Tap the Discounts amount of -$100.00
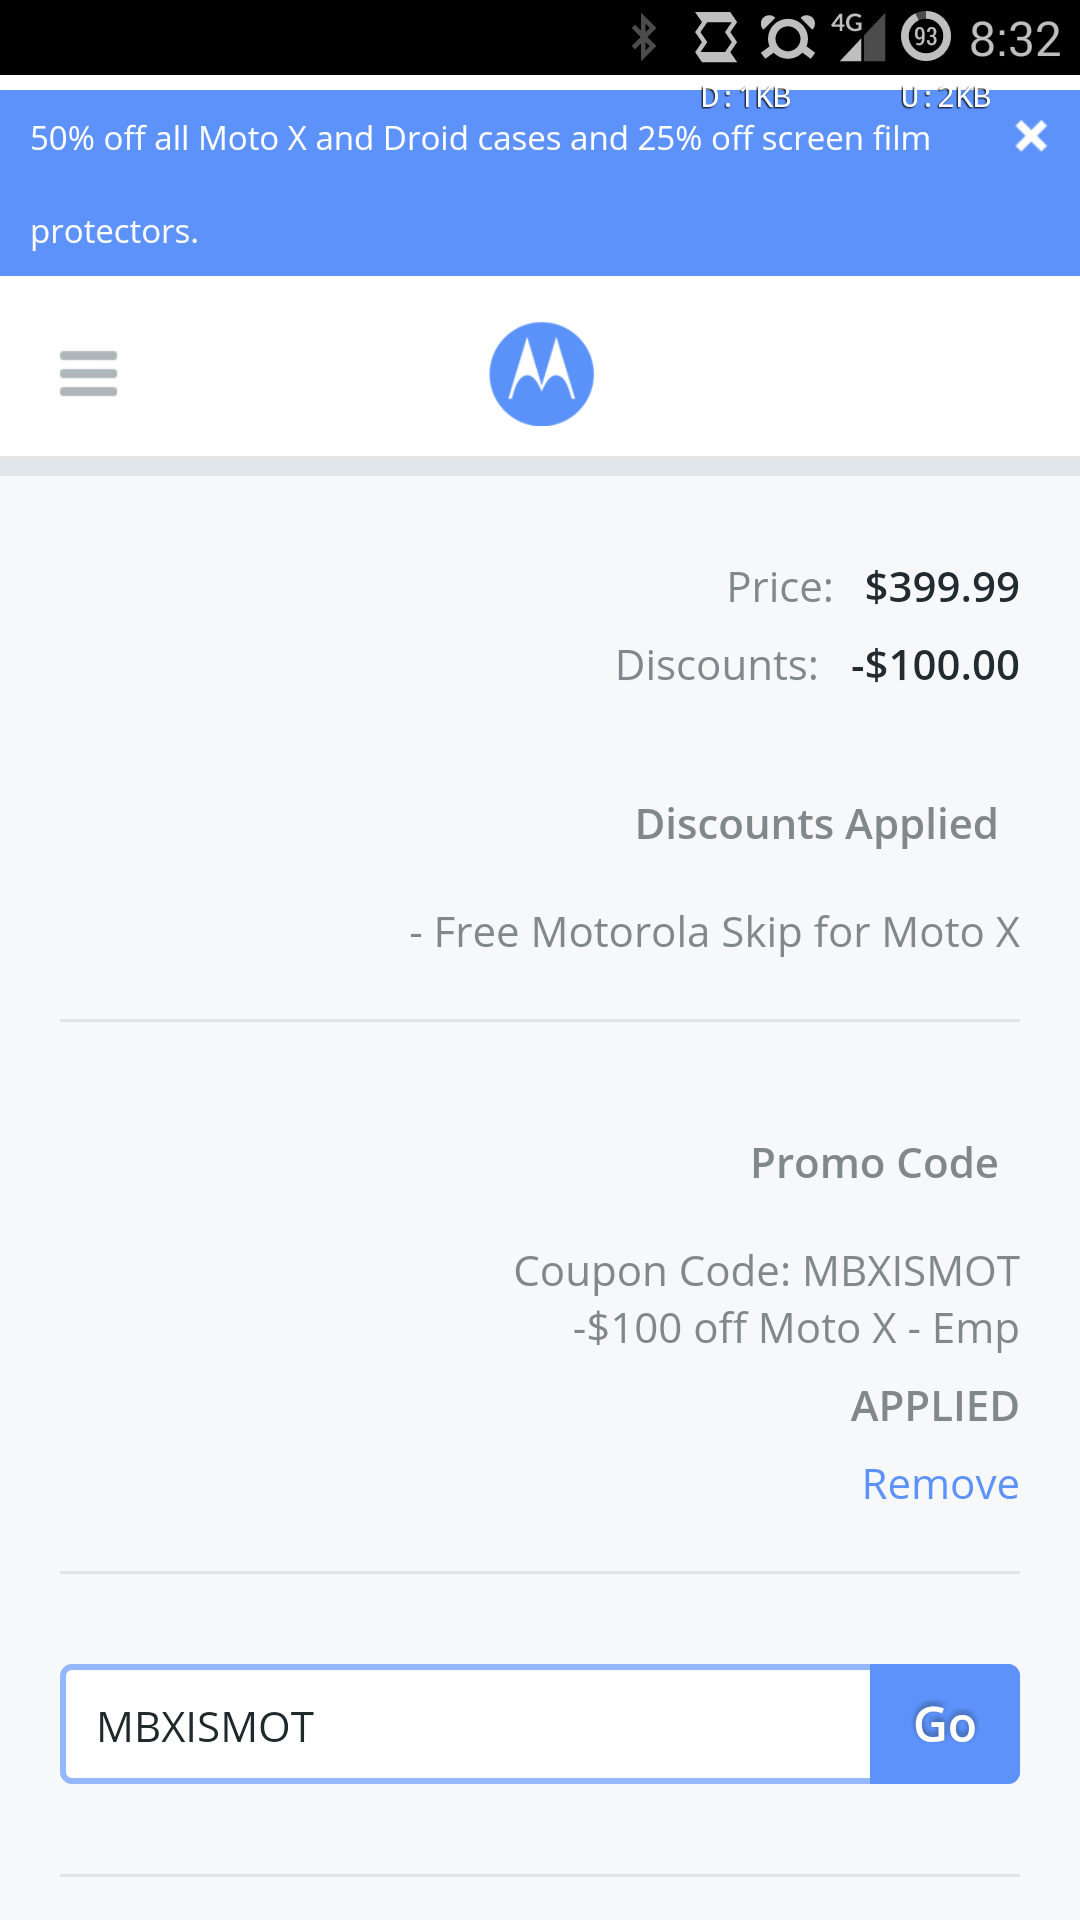Image resolution: width=1080 pixels, height=1920 pixels. coord(934,664)
